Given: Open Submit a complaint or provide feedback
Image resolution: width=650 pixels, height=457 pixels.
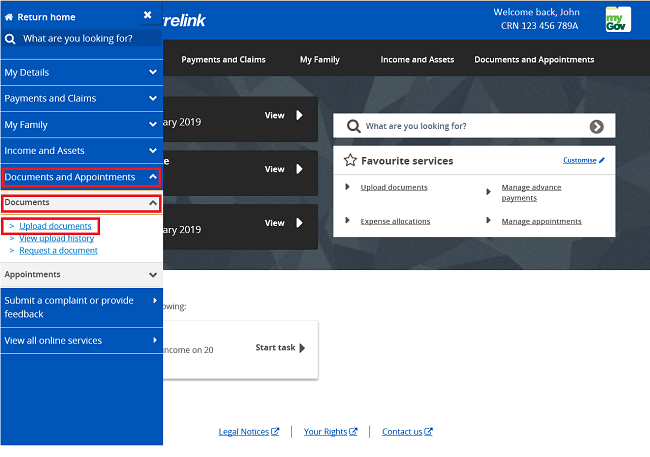Looking at the screenshot, I should click(82, 307).
